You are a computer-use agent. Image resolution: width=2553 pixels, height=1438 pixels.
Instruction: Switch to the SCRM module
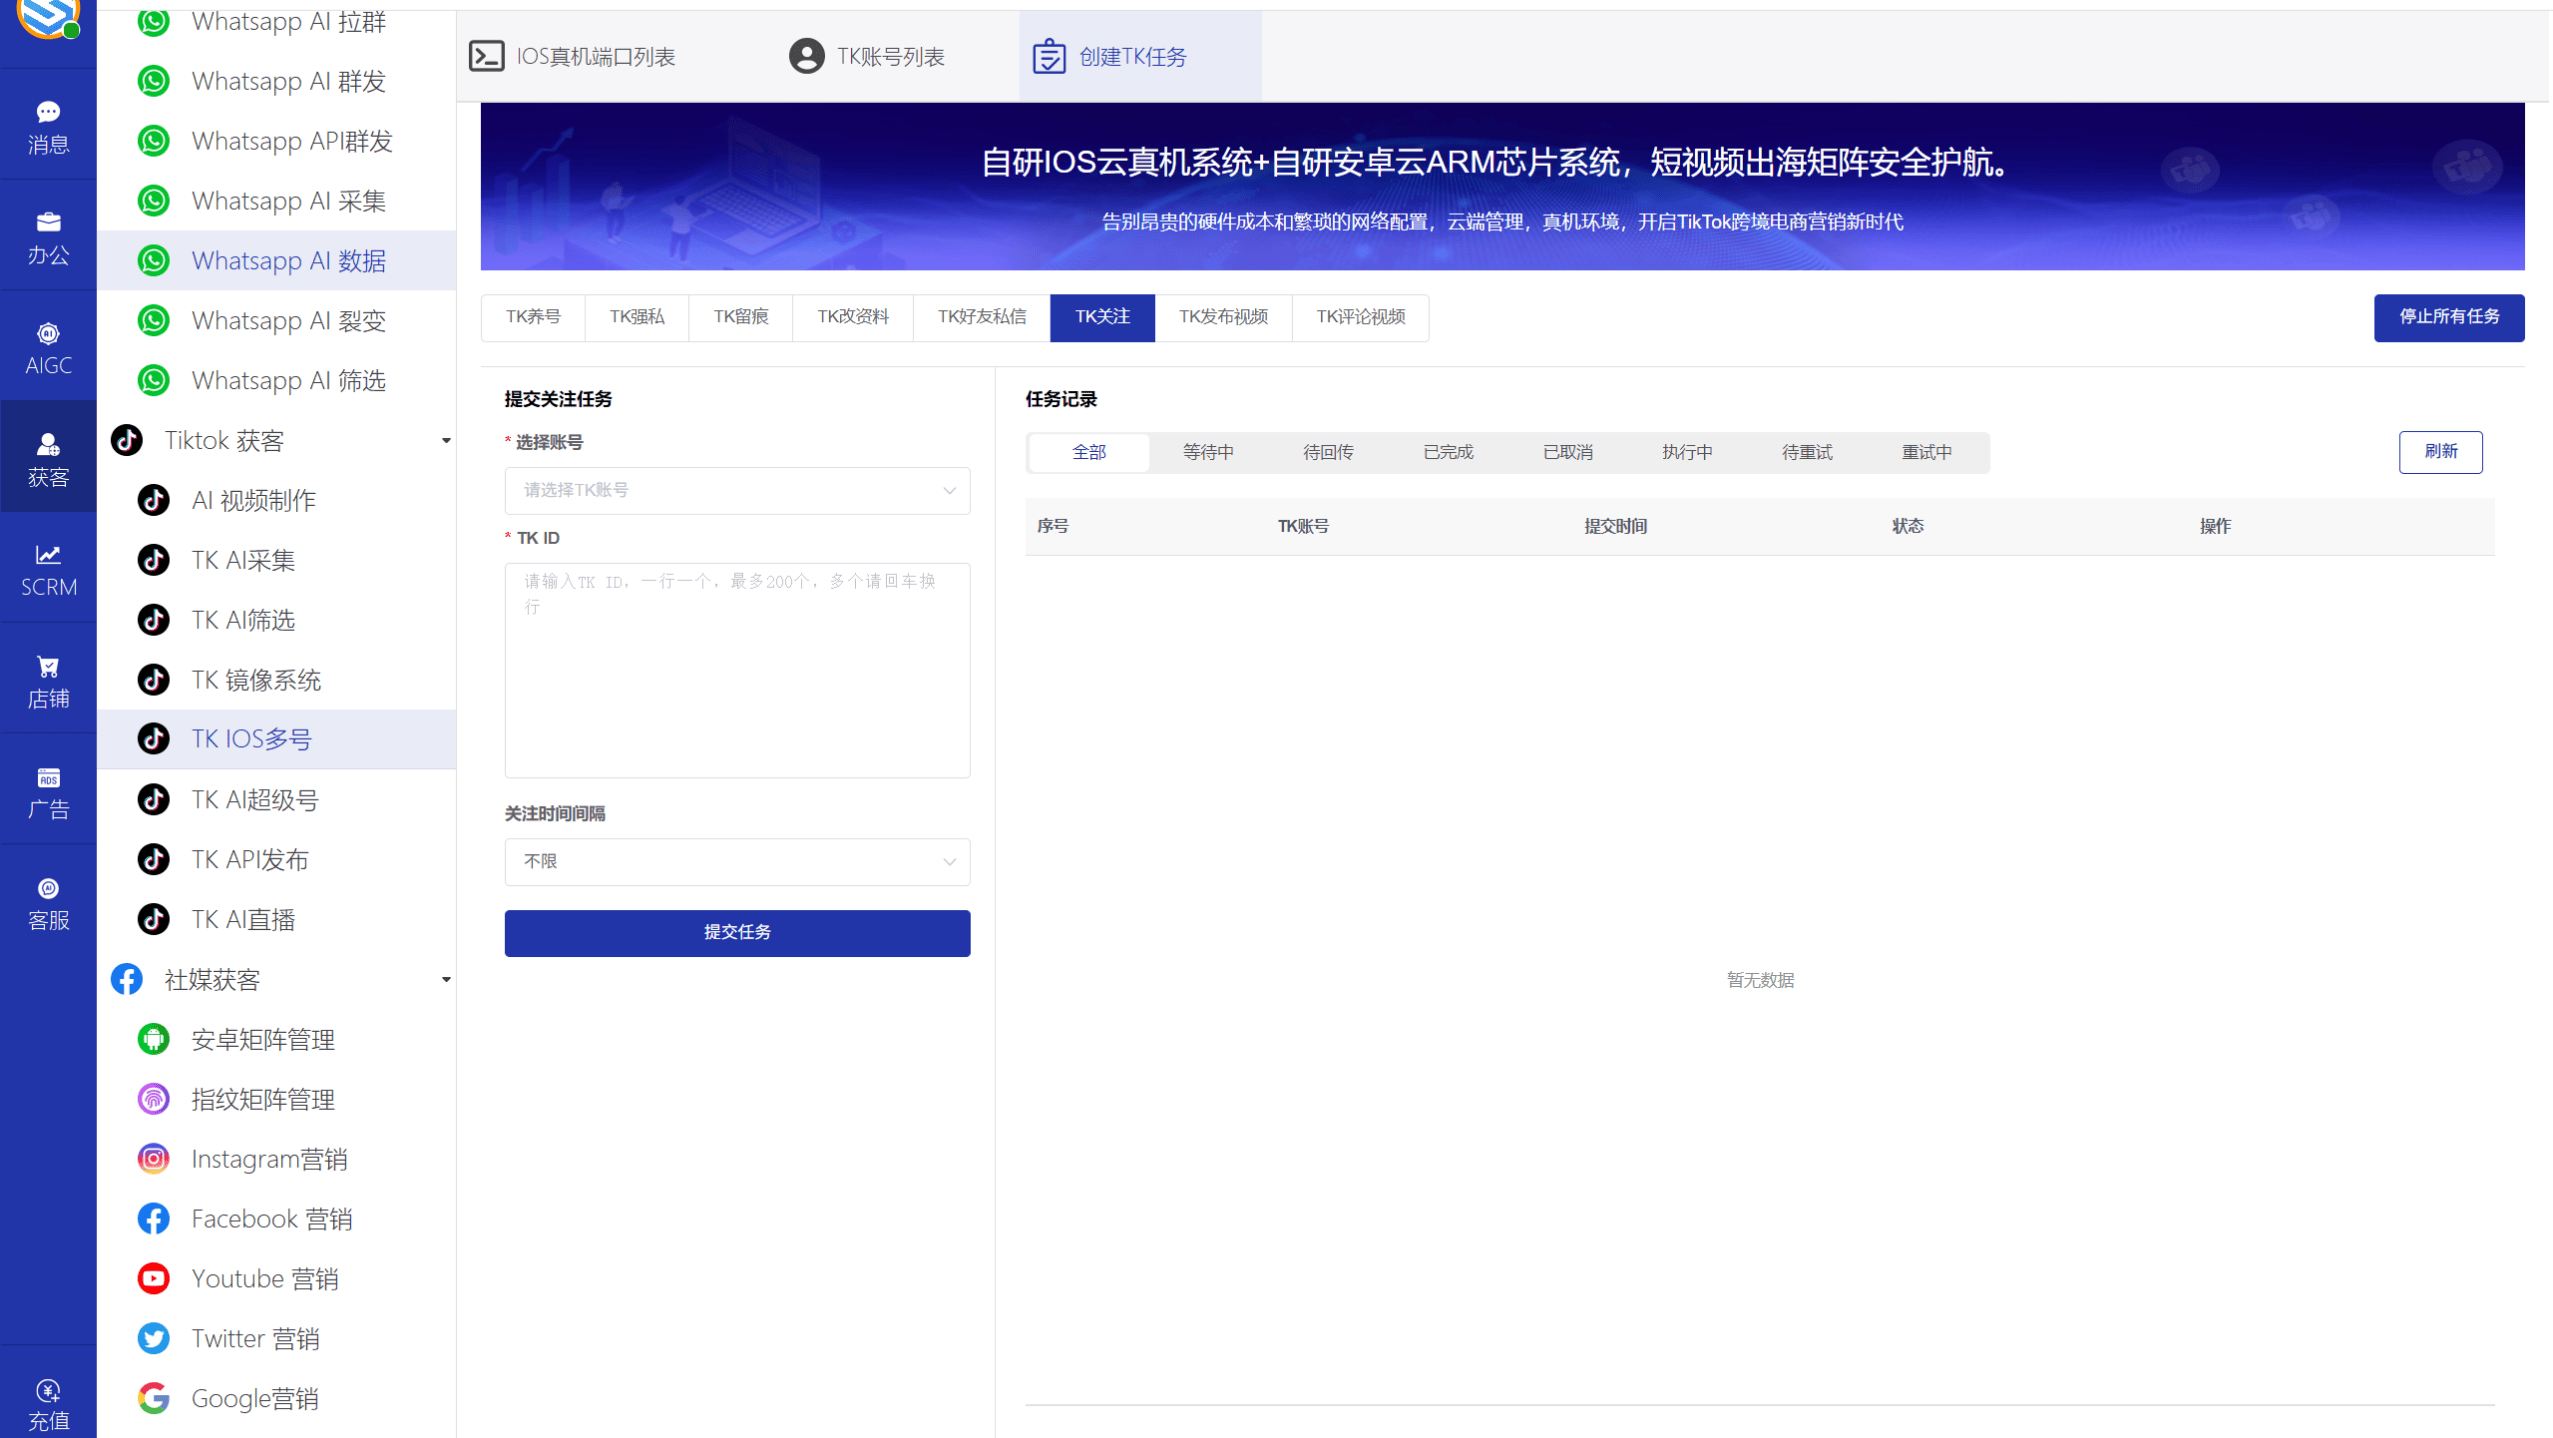coord(47,569)
